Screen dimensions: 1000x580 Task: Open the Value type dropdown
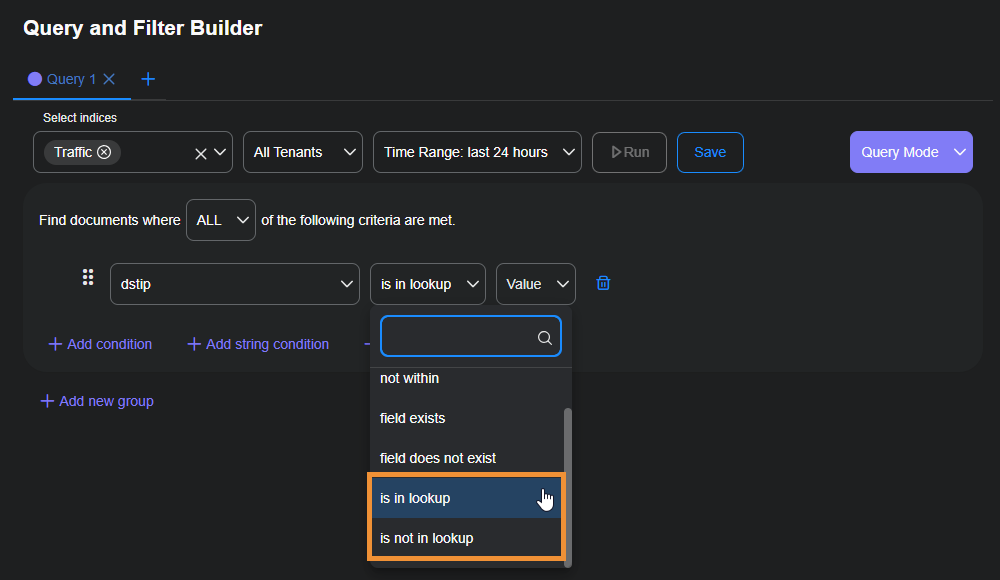[x=535, y=284]
